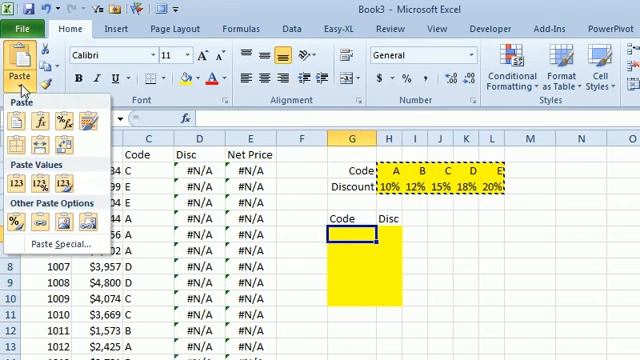Toggle Middle Align vertical alignment
The width and height of the screenshot is (640, 360).
pos(264,55)
